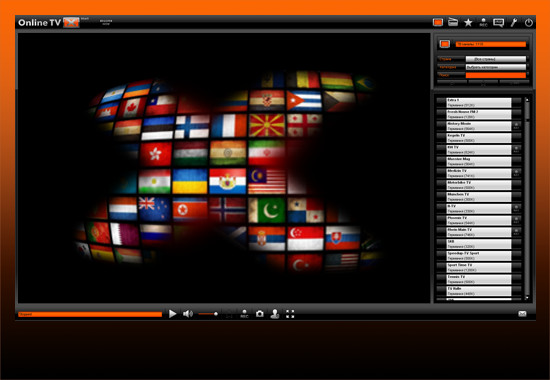Image resolution: width=550 pixels, height=380 pixels.
Task: Select the SKB channel
Action: click(x=479, y=244)
